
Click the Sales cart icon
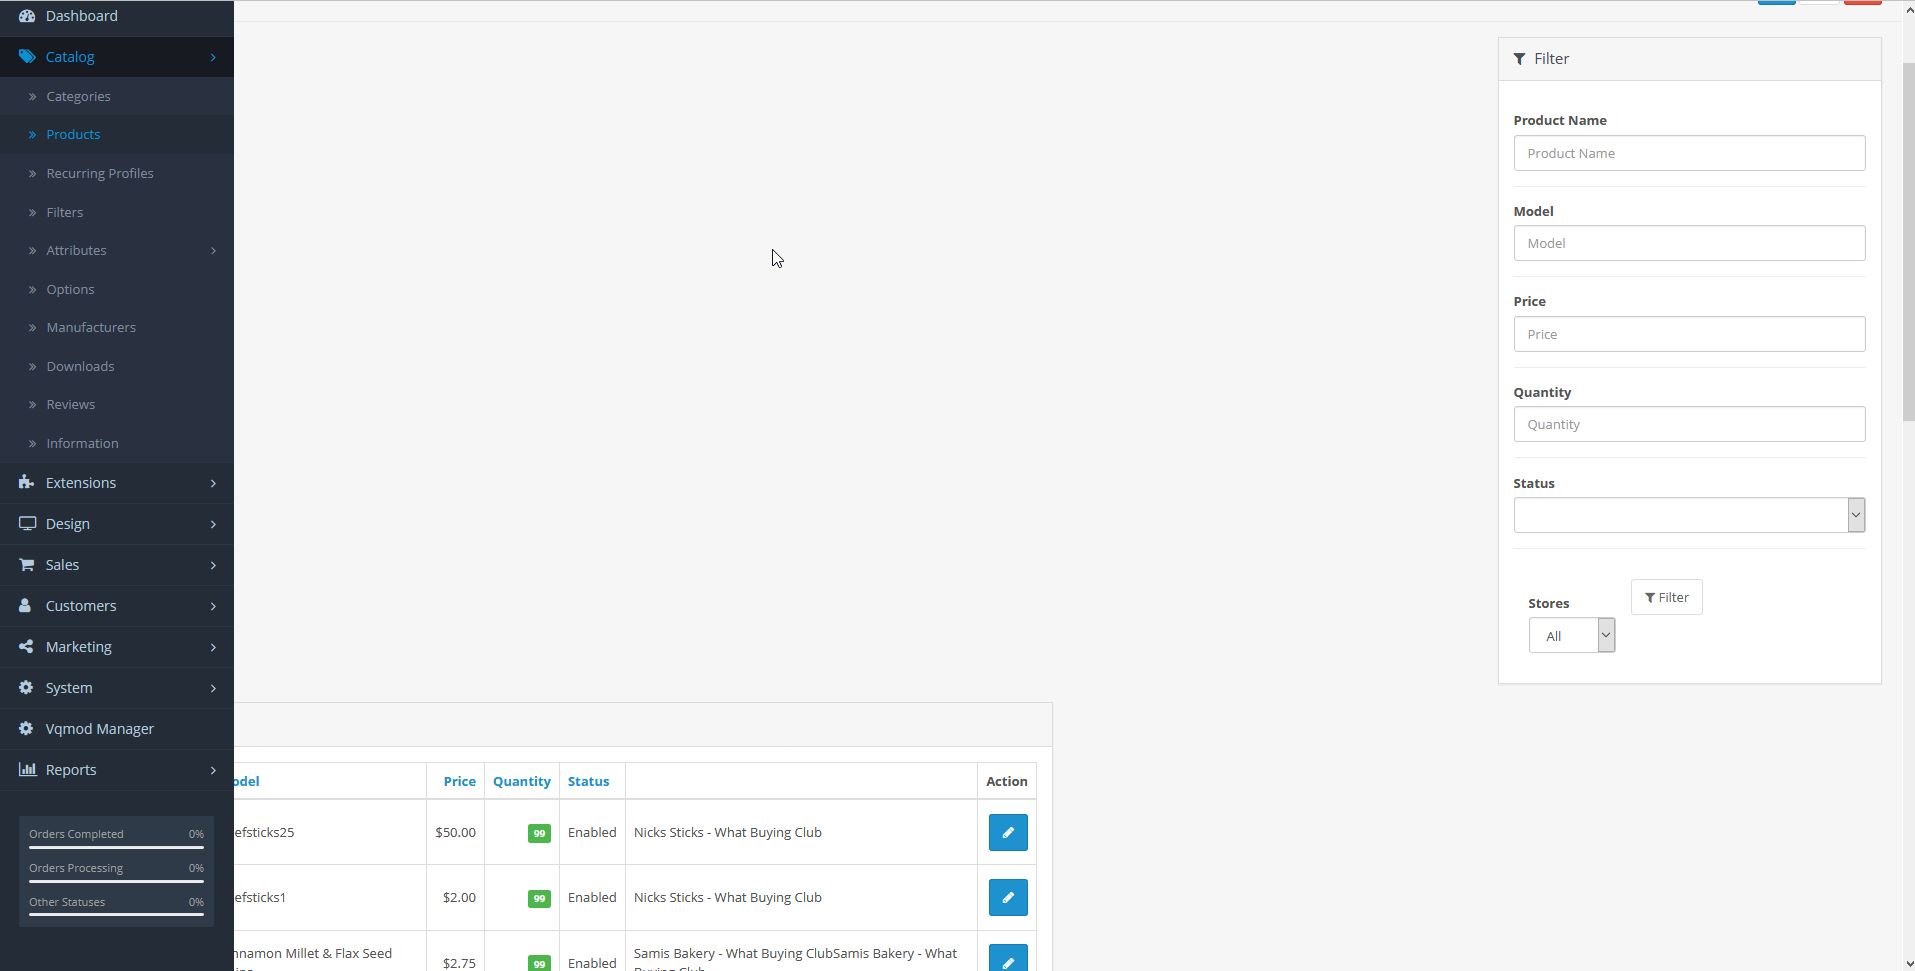pyautogui.click(x=27, y=565)
